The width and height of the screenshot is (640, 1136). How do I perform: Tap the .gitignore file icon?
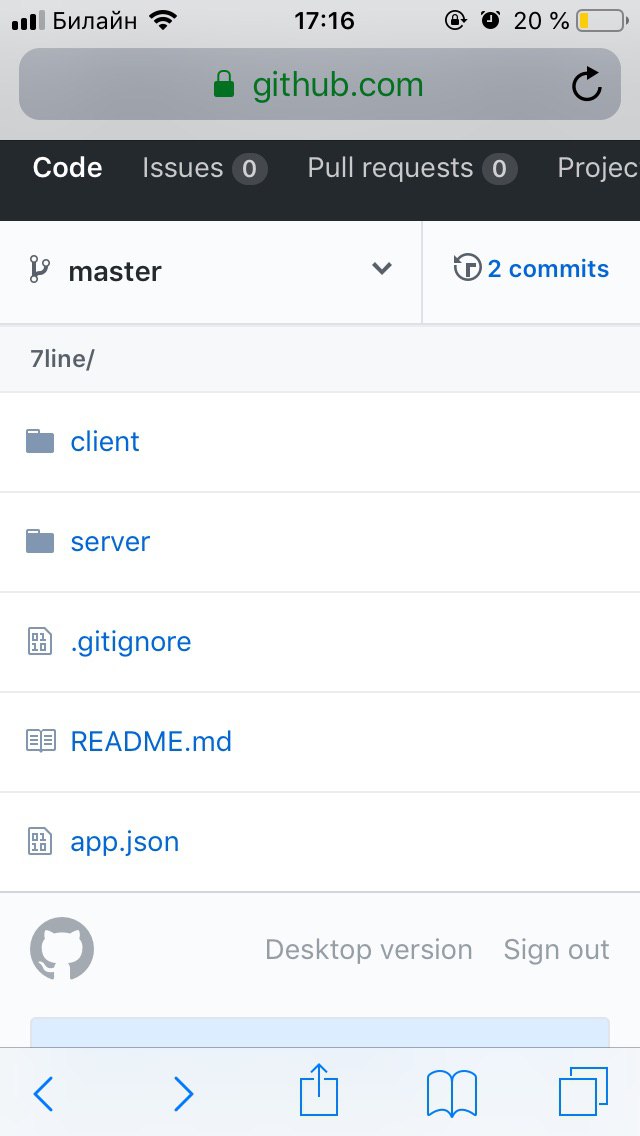pyautogui.click(x=40, y=641)
